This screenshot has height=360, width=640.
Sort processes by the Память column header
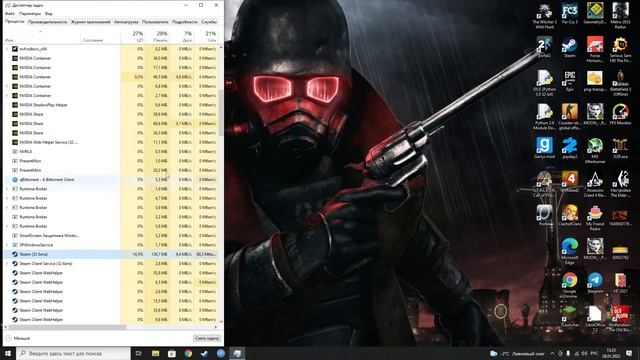point(157,36)
